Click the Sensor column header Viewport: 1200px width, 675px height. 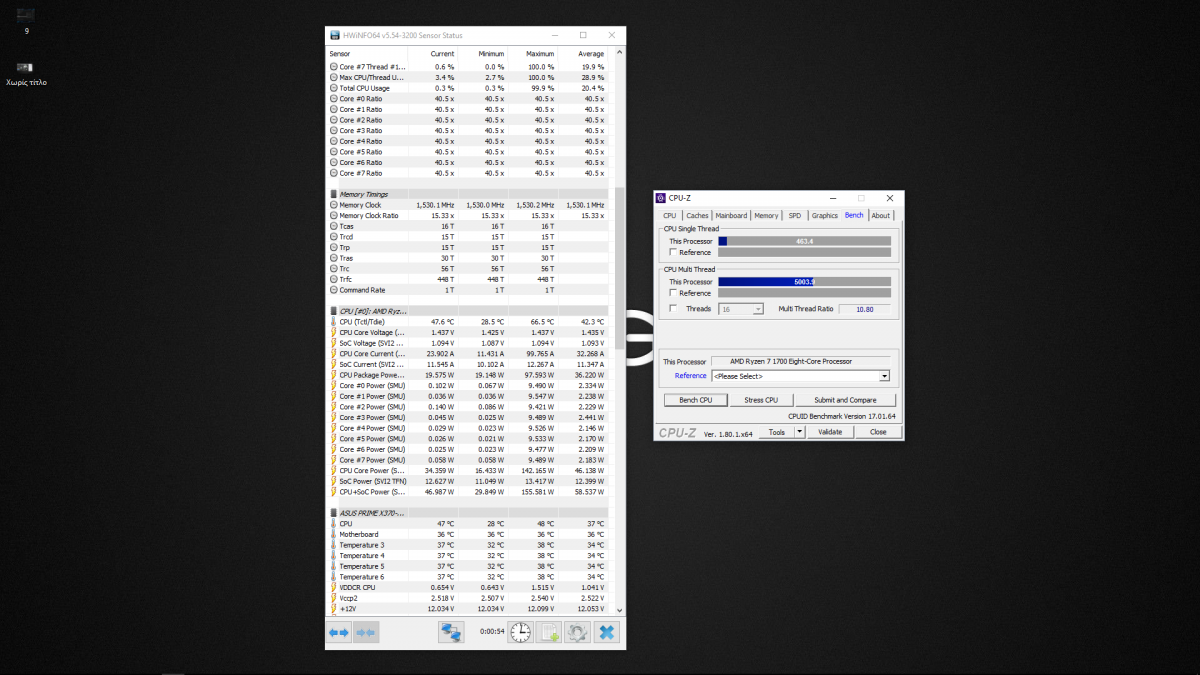(x=341, y=54)
